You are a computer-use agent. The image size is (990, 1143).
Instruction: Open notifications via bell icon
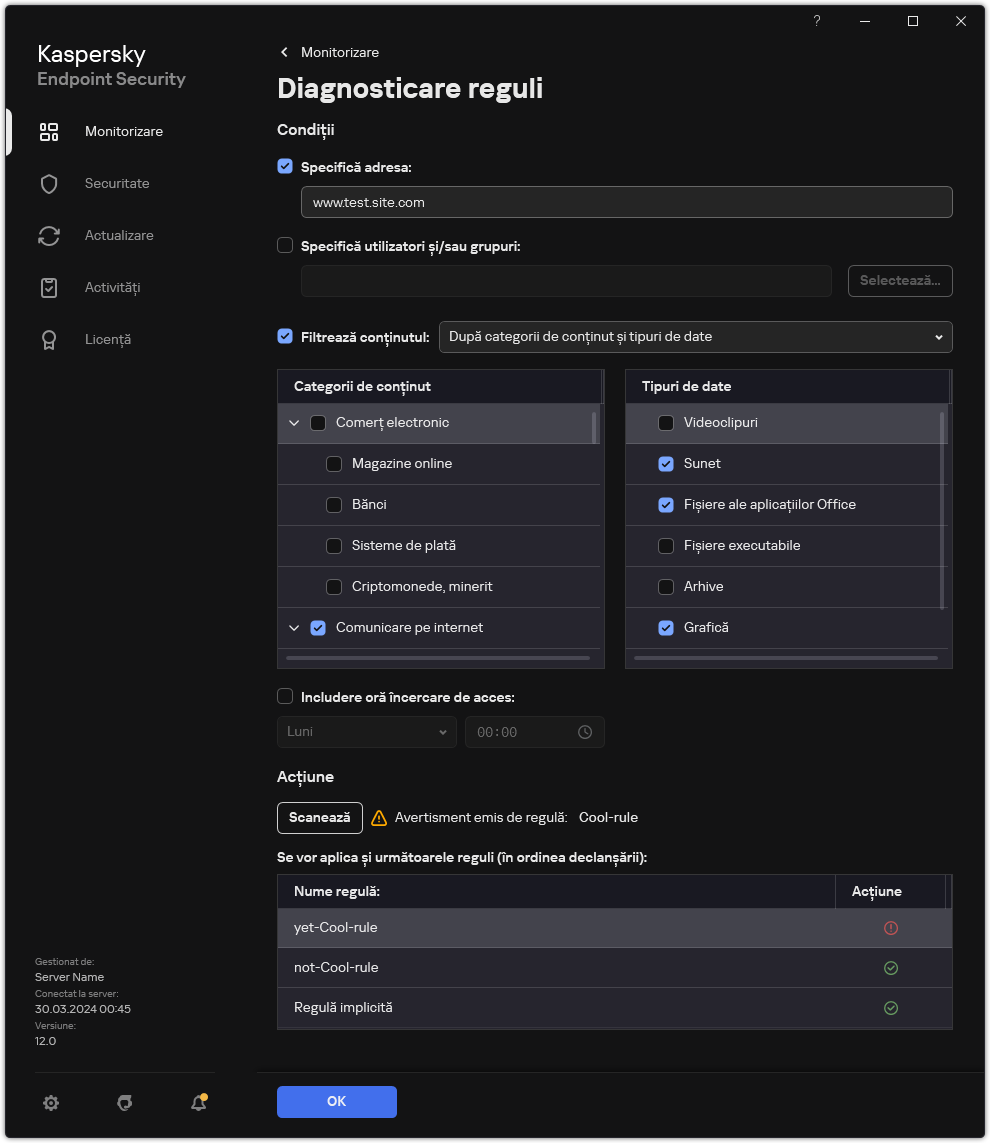198,1102
